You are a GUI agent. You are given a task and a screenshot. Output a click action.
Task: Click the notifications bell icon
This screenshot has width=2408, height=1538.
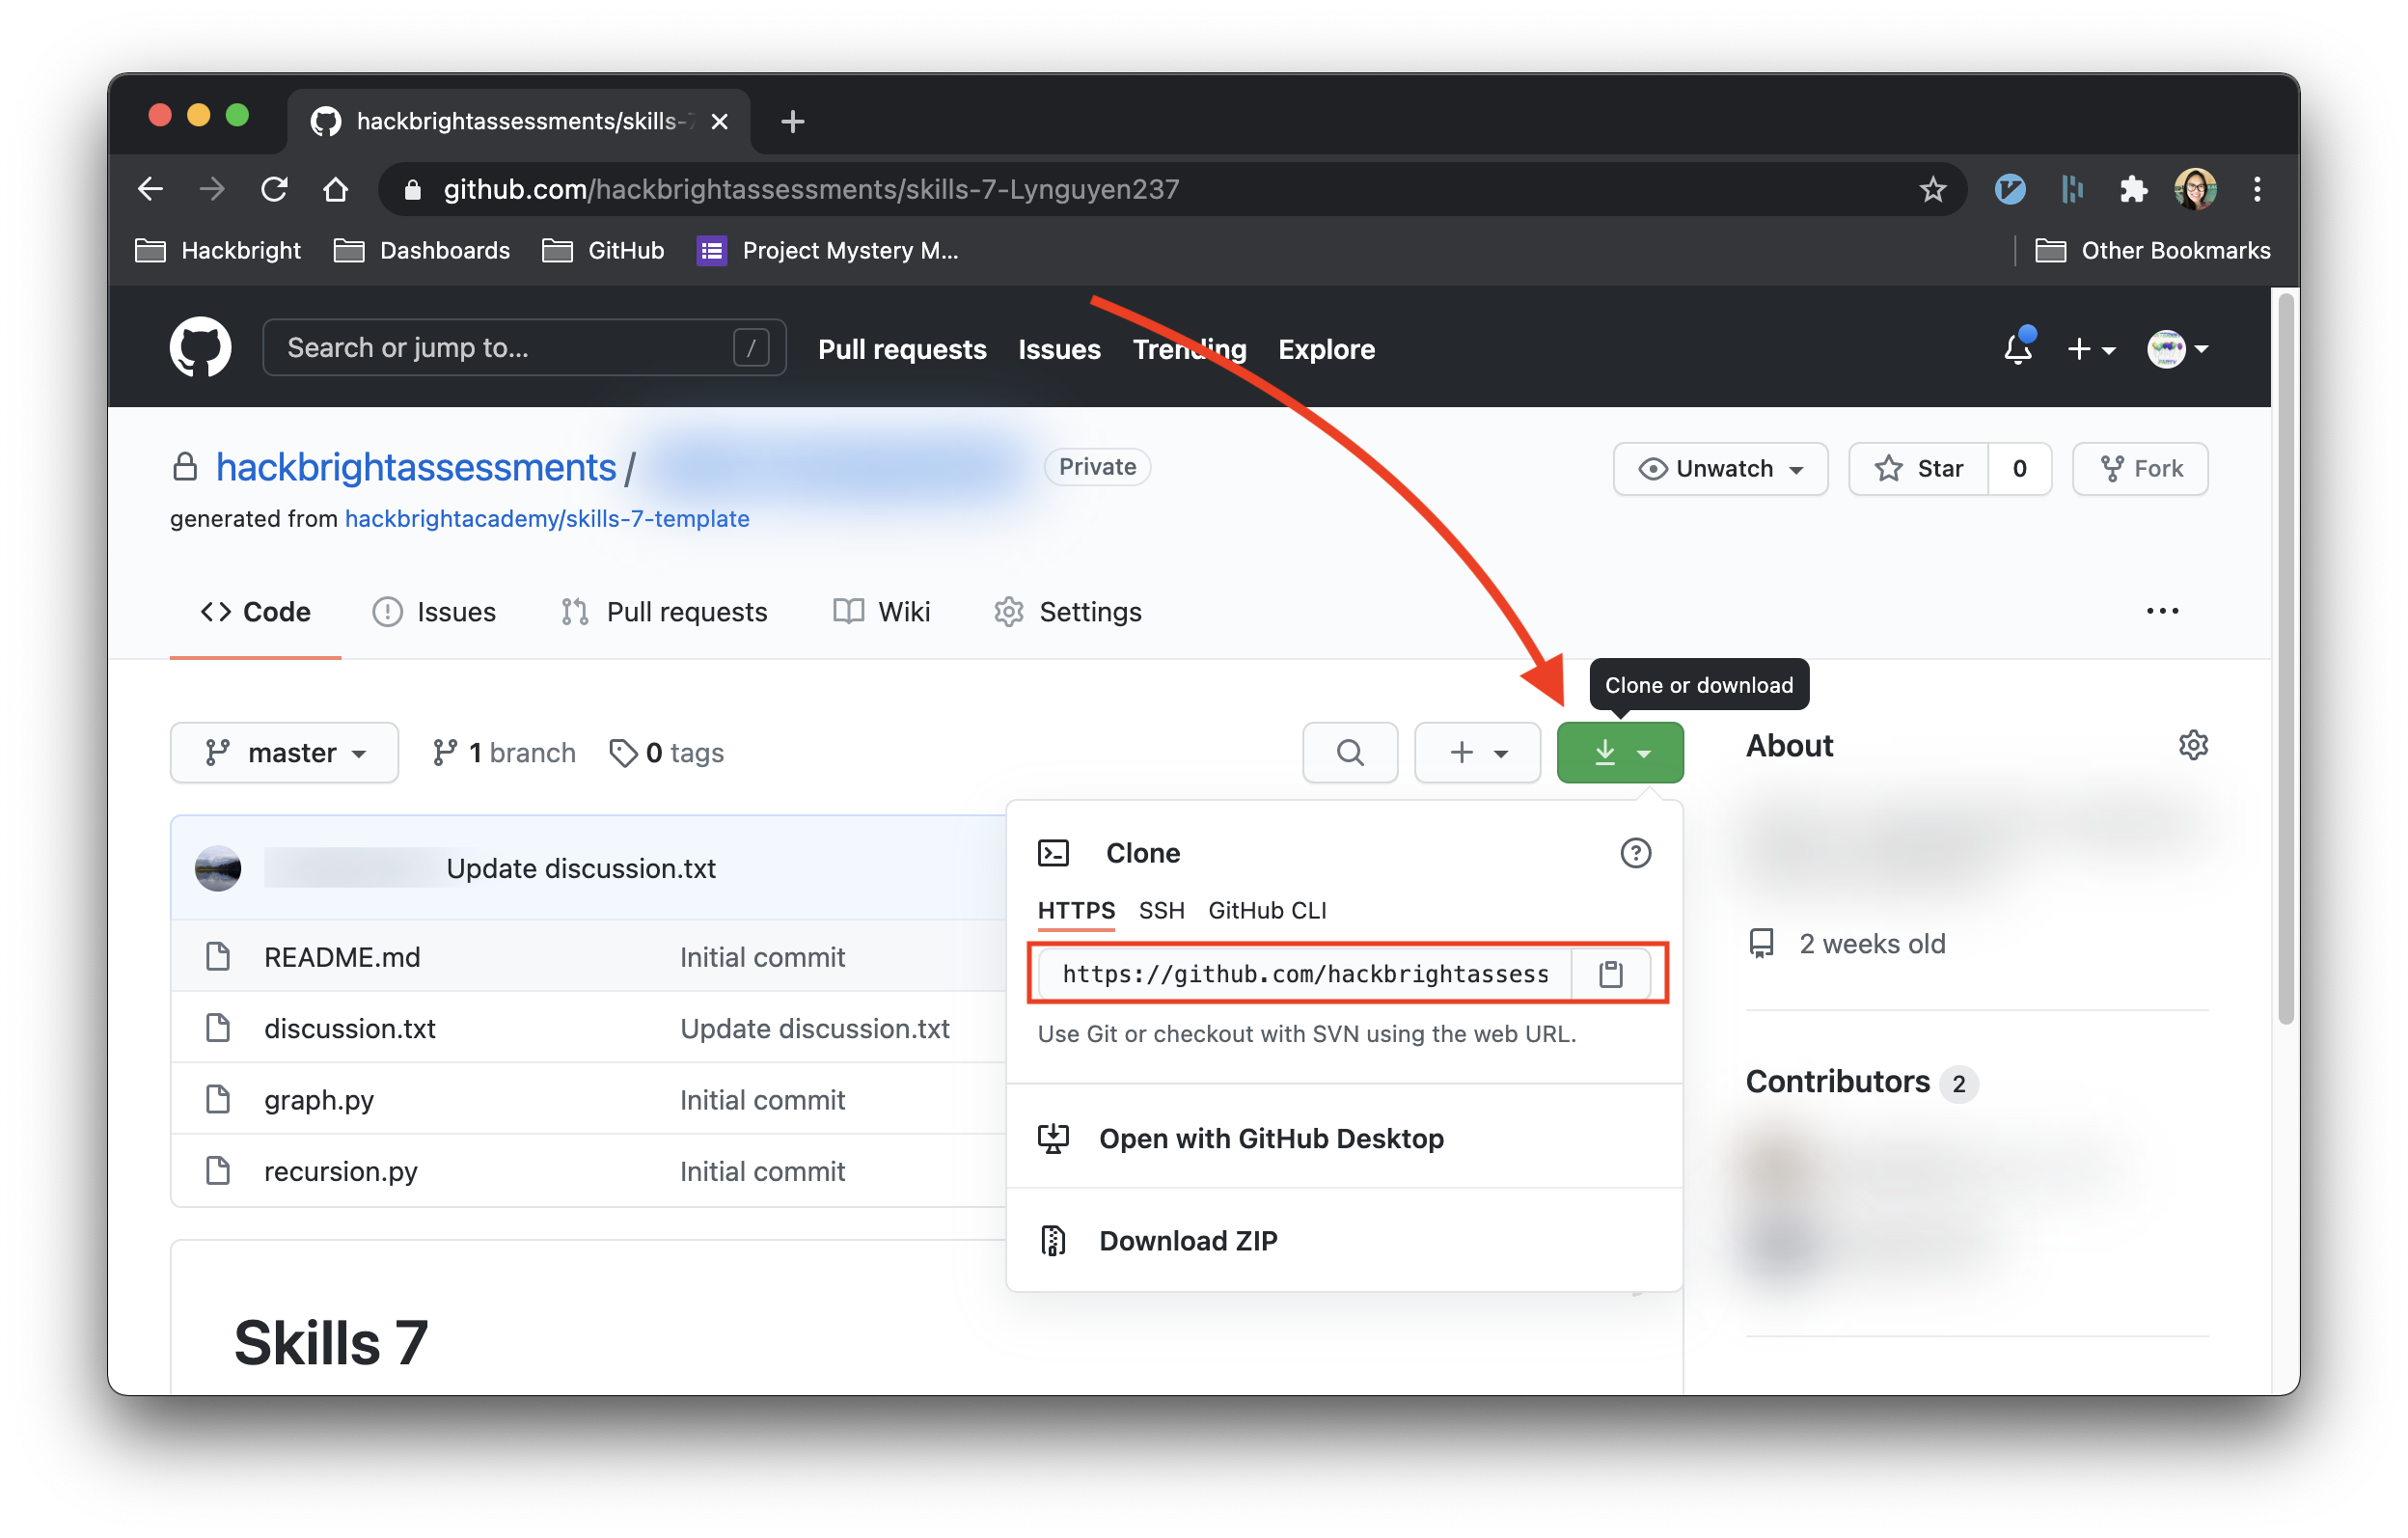(2017, 349)
